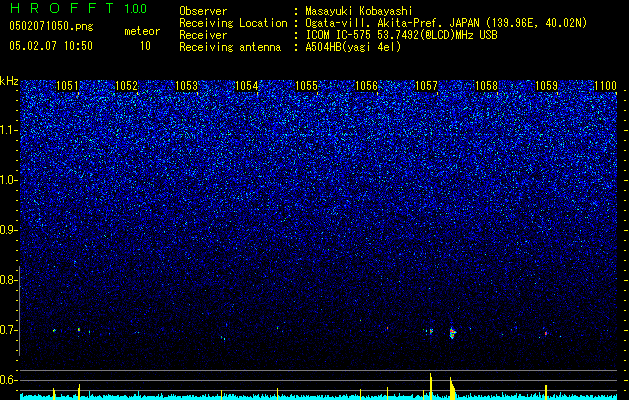Viewport: 629px width, 400px height.
Task: Click the 1057 time marker
Action: point(426,86)
